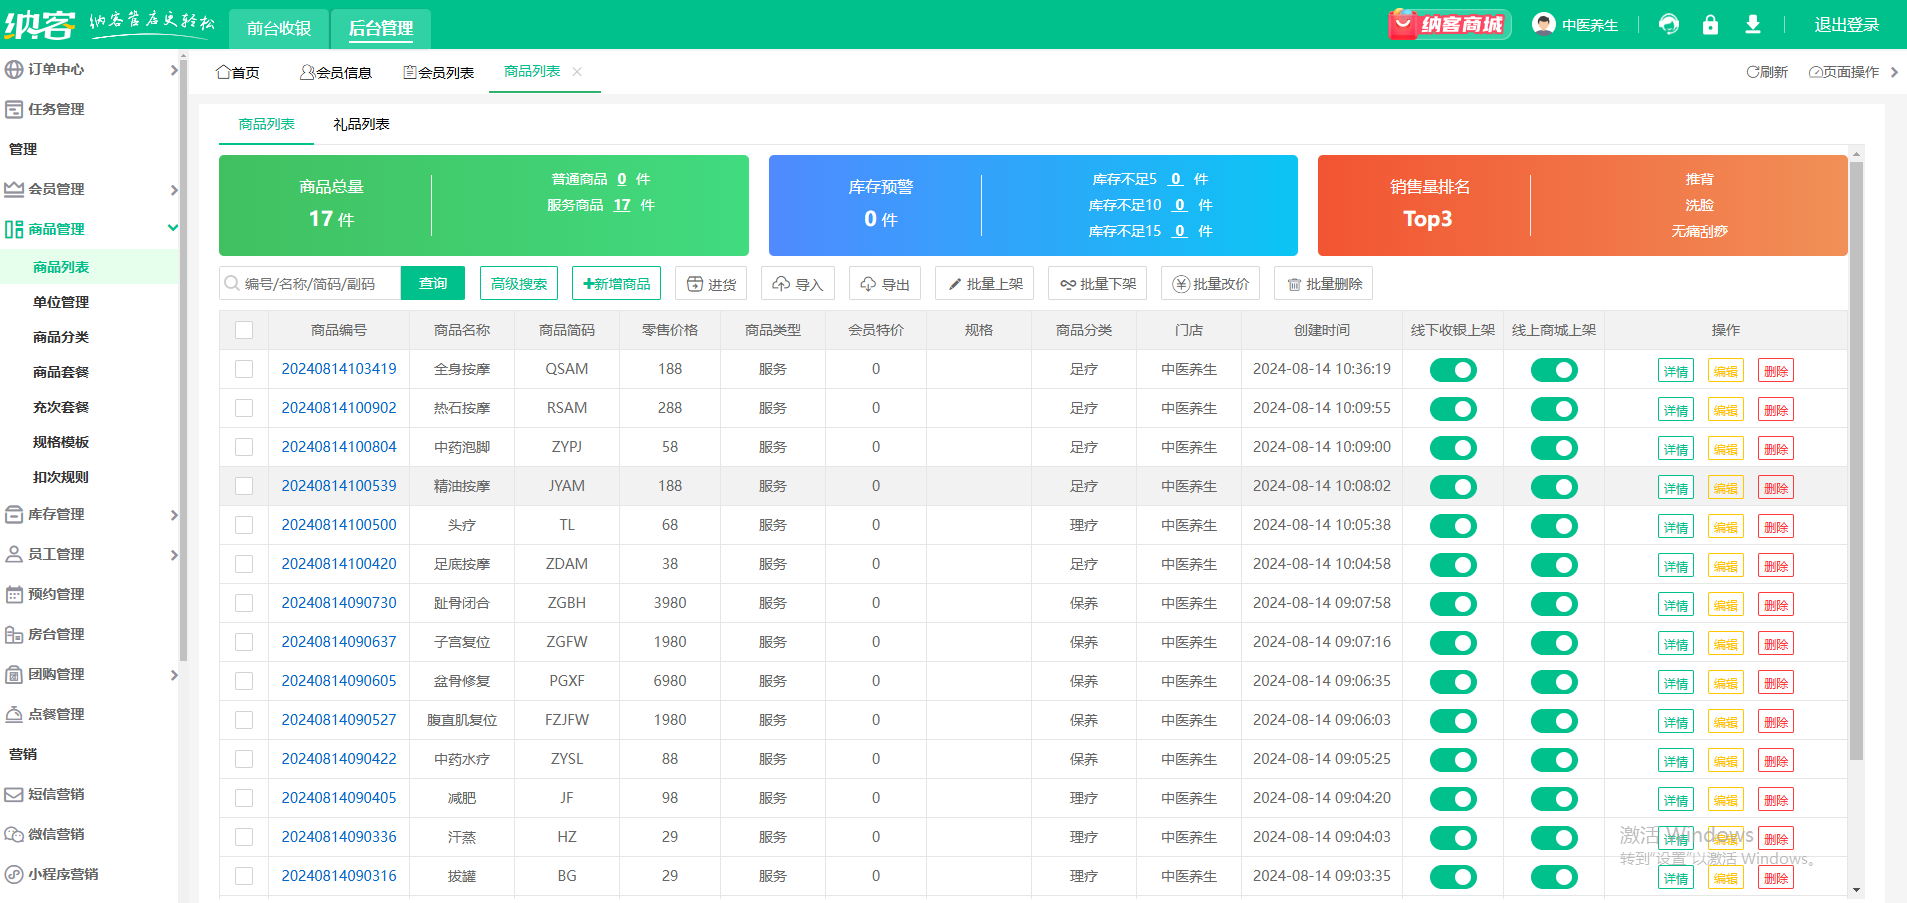
Task: Click the table's vertical scrollbar
Action: pyautogui.click(x=1856, y=460)
